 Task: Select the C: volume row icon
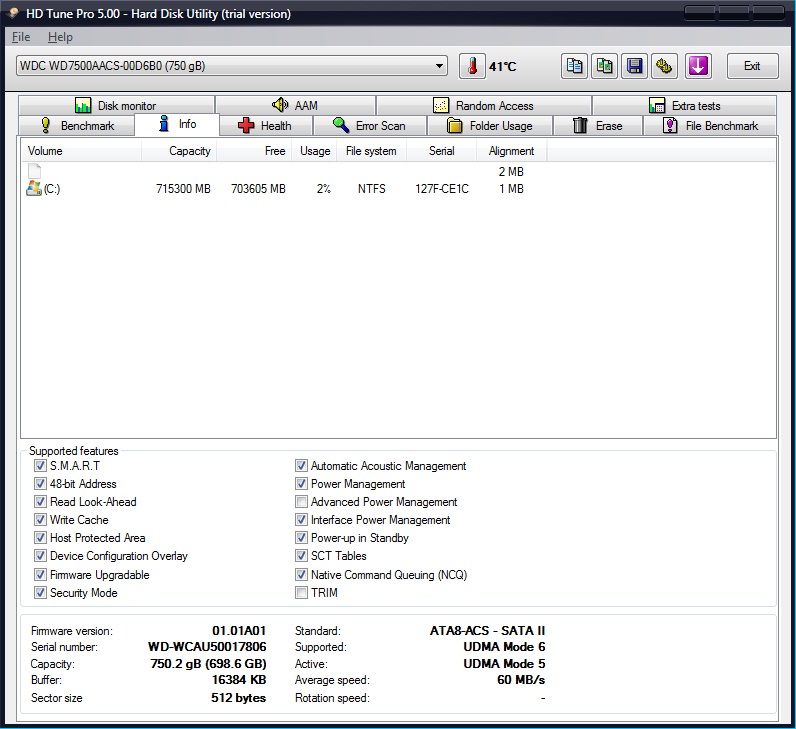click(x=34, y=189)
